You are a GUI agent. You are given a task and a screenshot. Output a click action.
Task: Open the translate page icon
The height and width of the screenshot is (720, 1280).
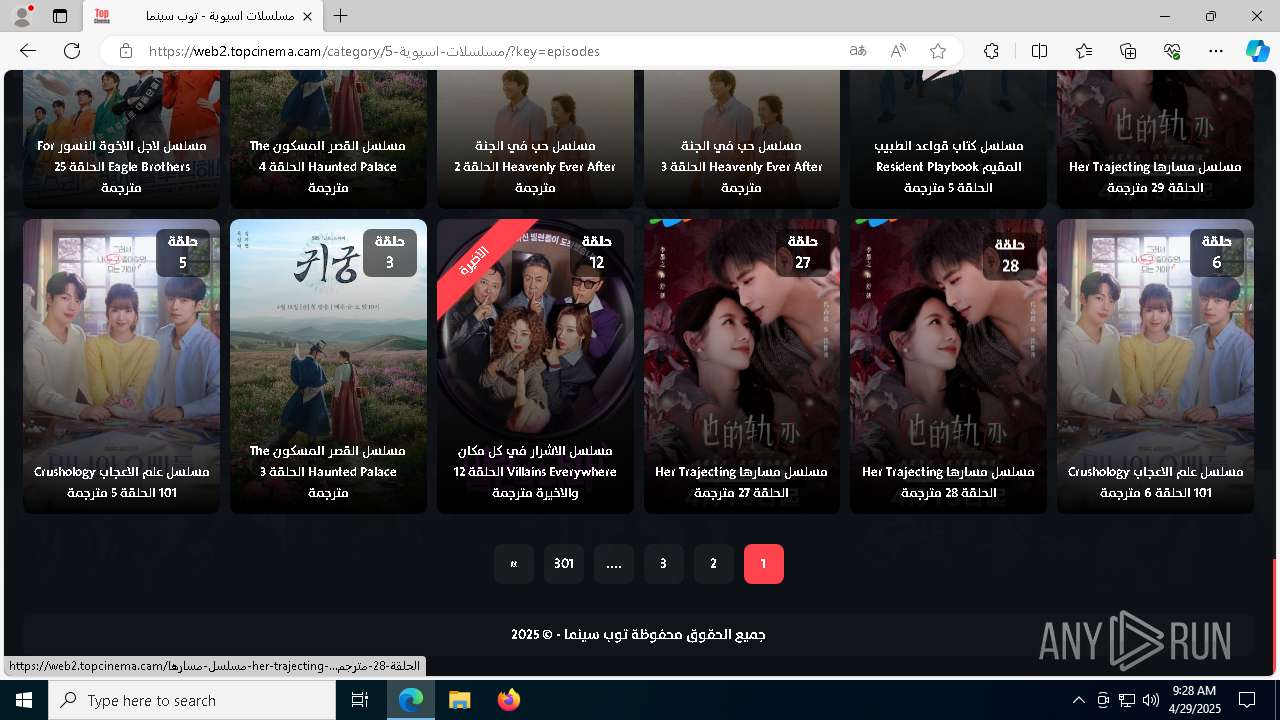point(858,51)
